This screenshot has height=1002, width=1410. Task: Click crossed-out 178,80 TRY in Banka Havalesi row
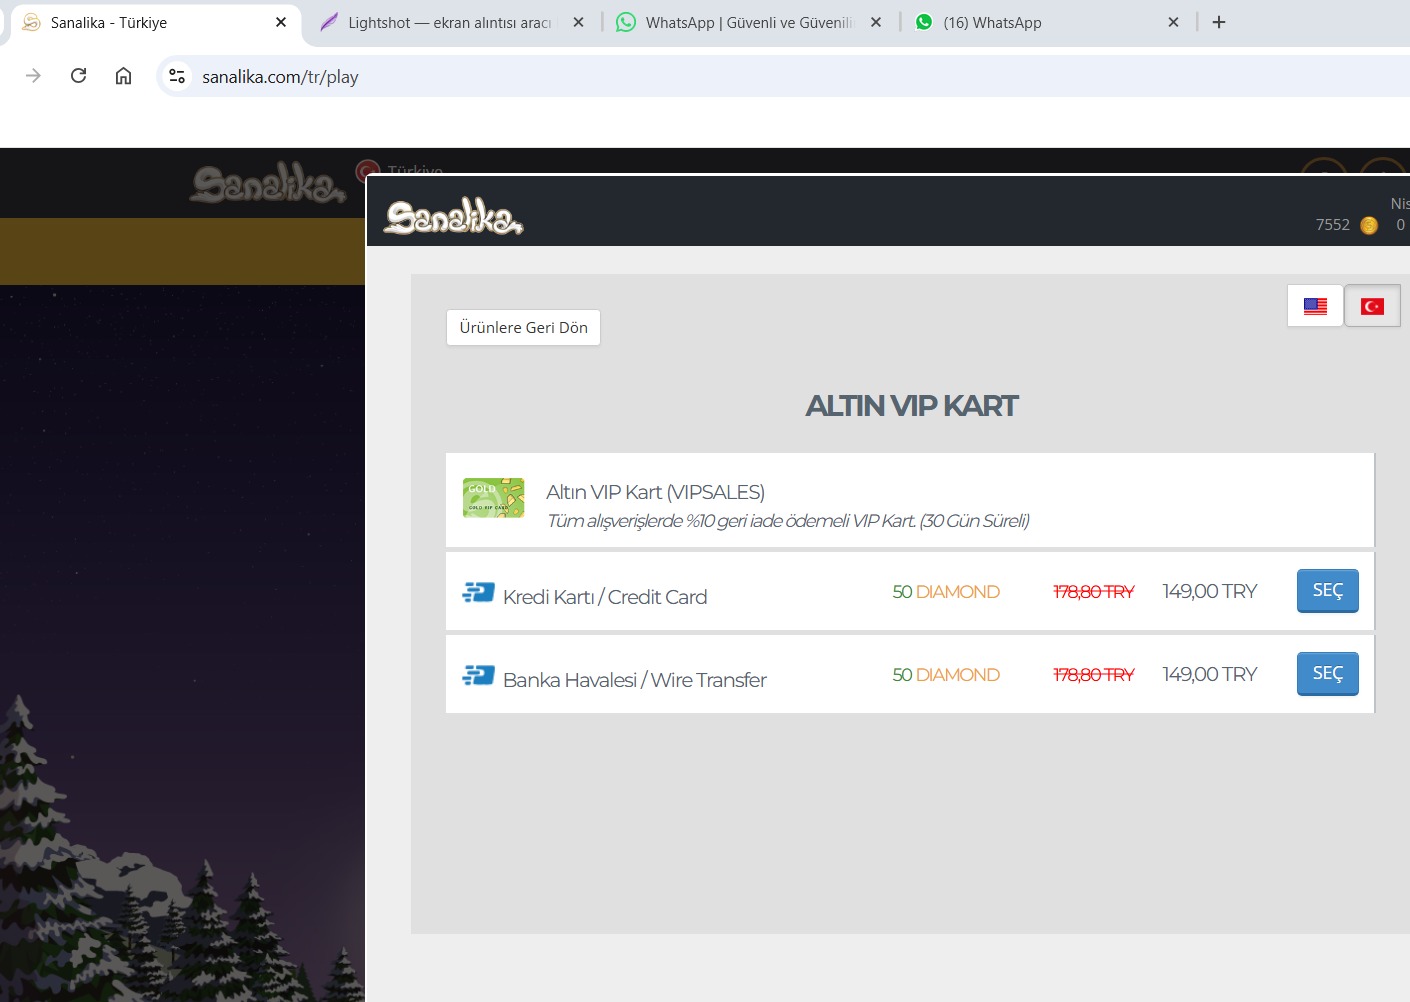pyautogui.click(x=1093, y=675)
